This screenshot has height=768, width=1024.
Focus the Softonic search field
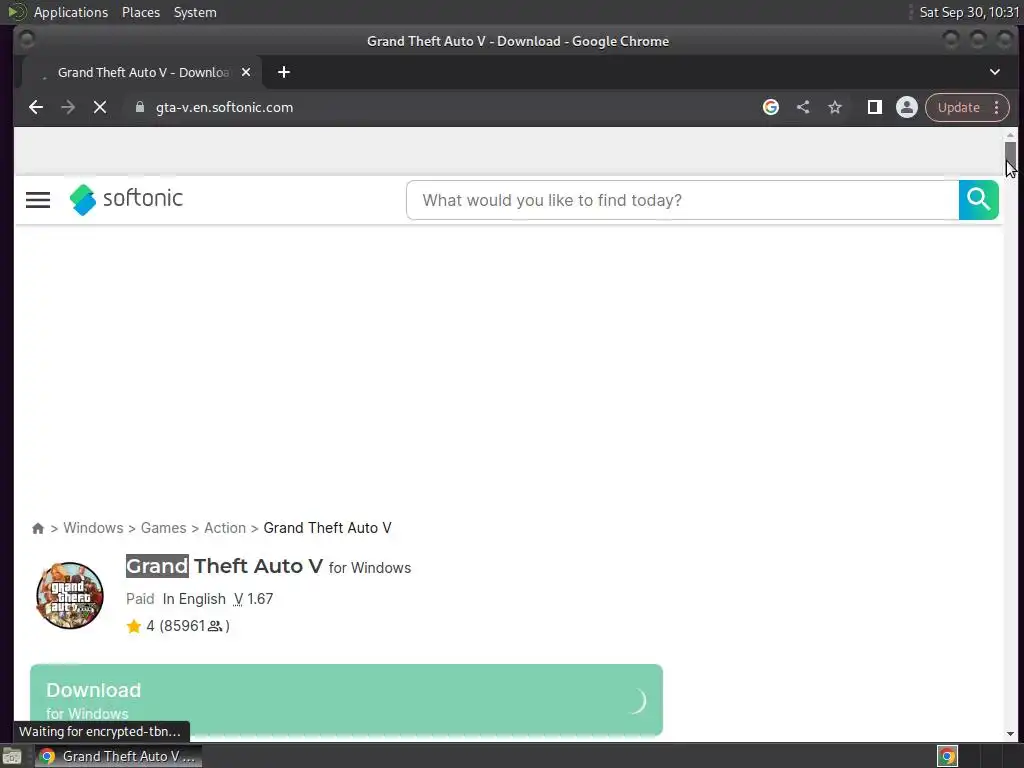[682, 200]
